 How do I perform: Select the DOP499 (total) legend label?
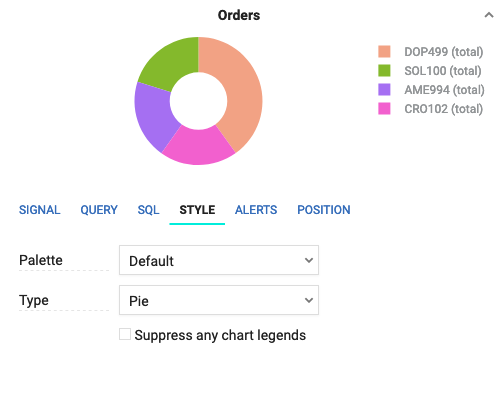tap(444, 52)
